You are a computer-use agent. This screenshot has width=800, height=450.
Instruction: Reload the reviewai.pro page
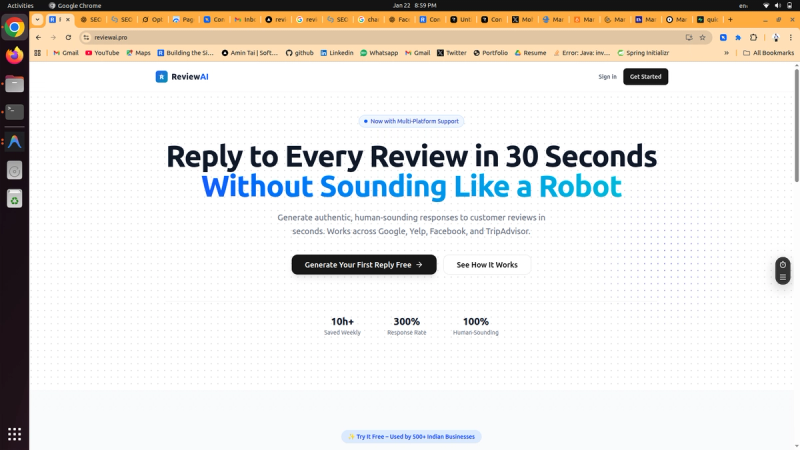[x=68, y=37]
